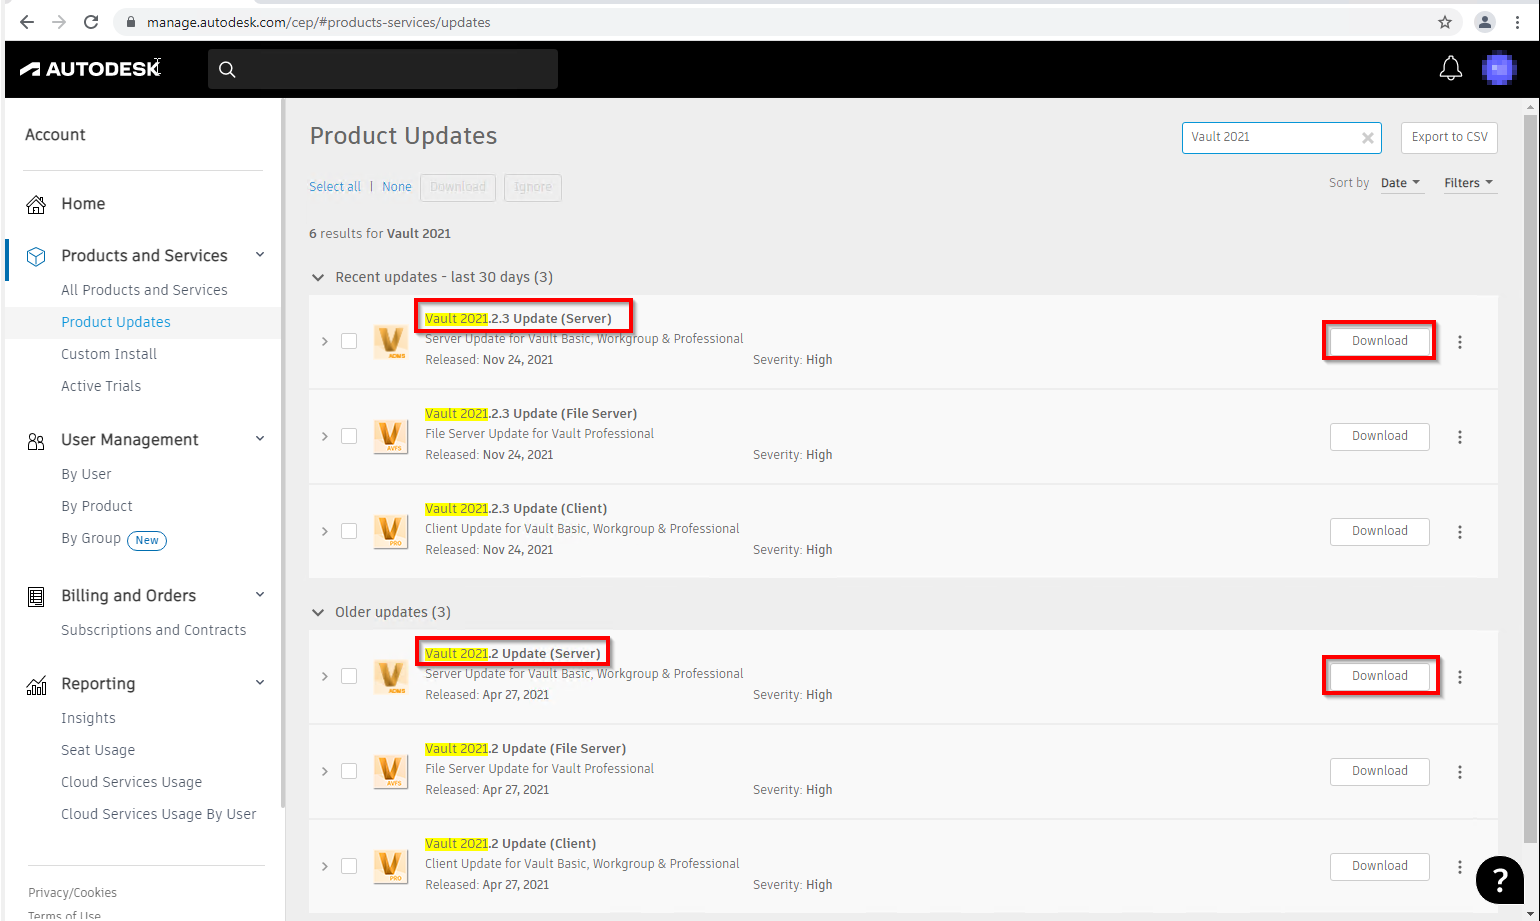The height and width of the screenshot is (921, 1540).
Task: Collapse the Older updates section
Action: (318, 612)
